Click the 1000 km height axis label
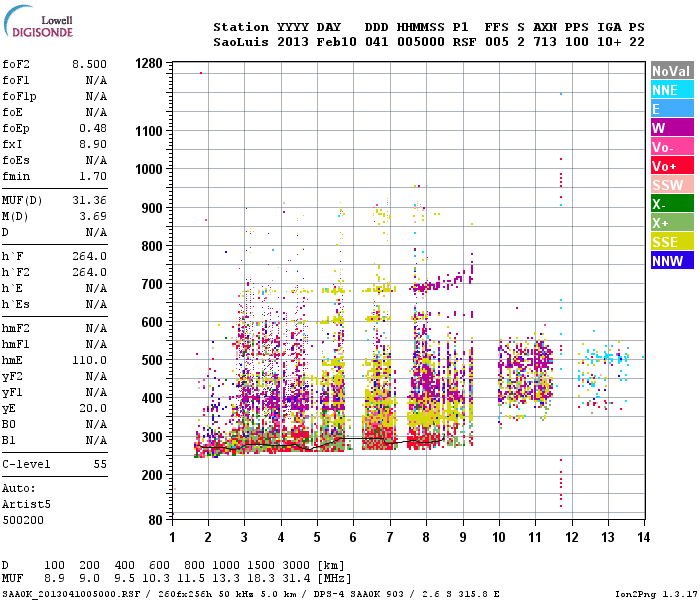 point(149,169)
